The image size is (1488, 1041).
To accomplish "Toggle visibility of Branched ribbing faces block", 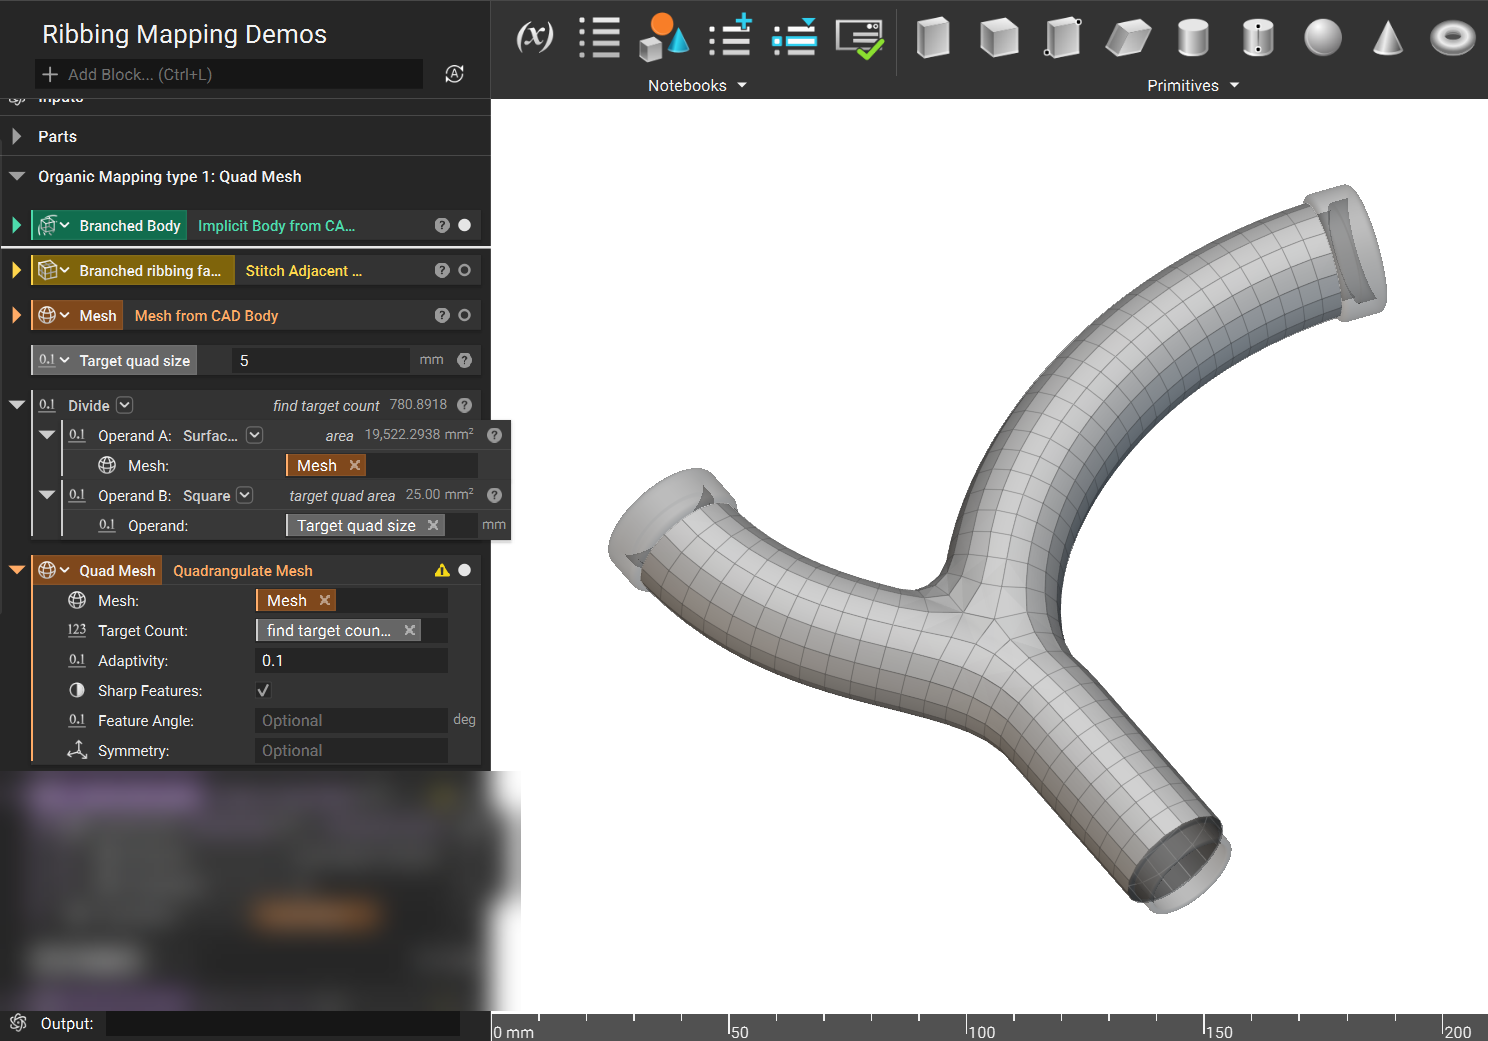I will [464, 270].
